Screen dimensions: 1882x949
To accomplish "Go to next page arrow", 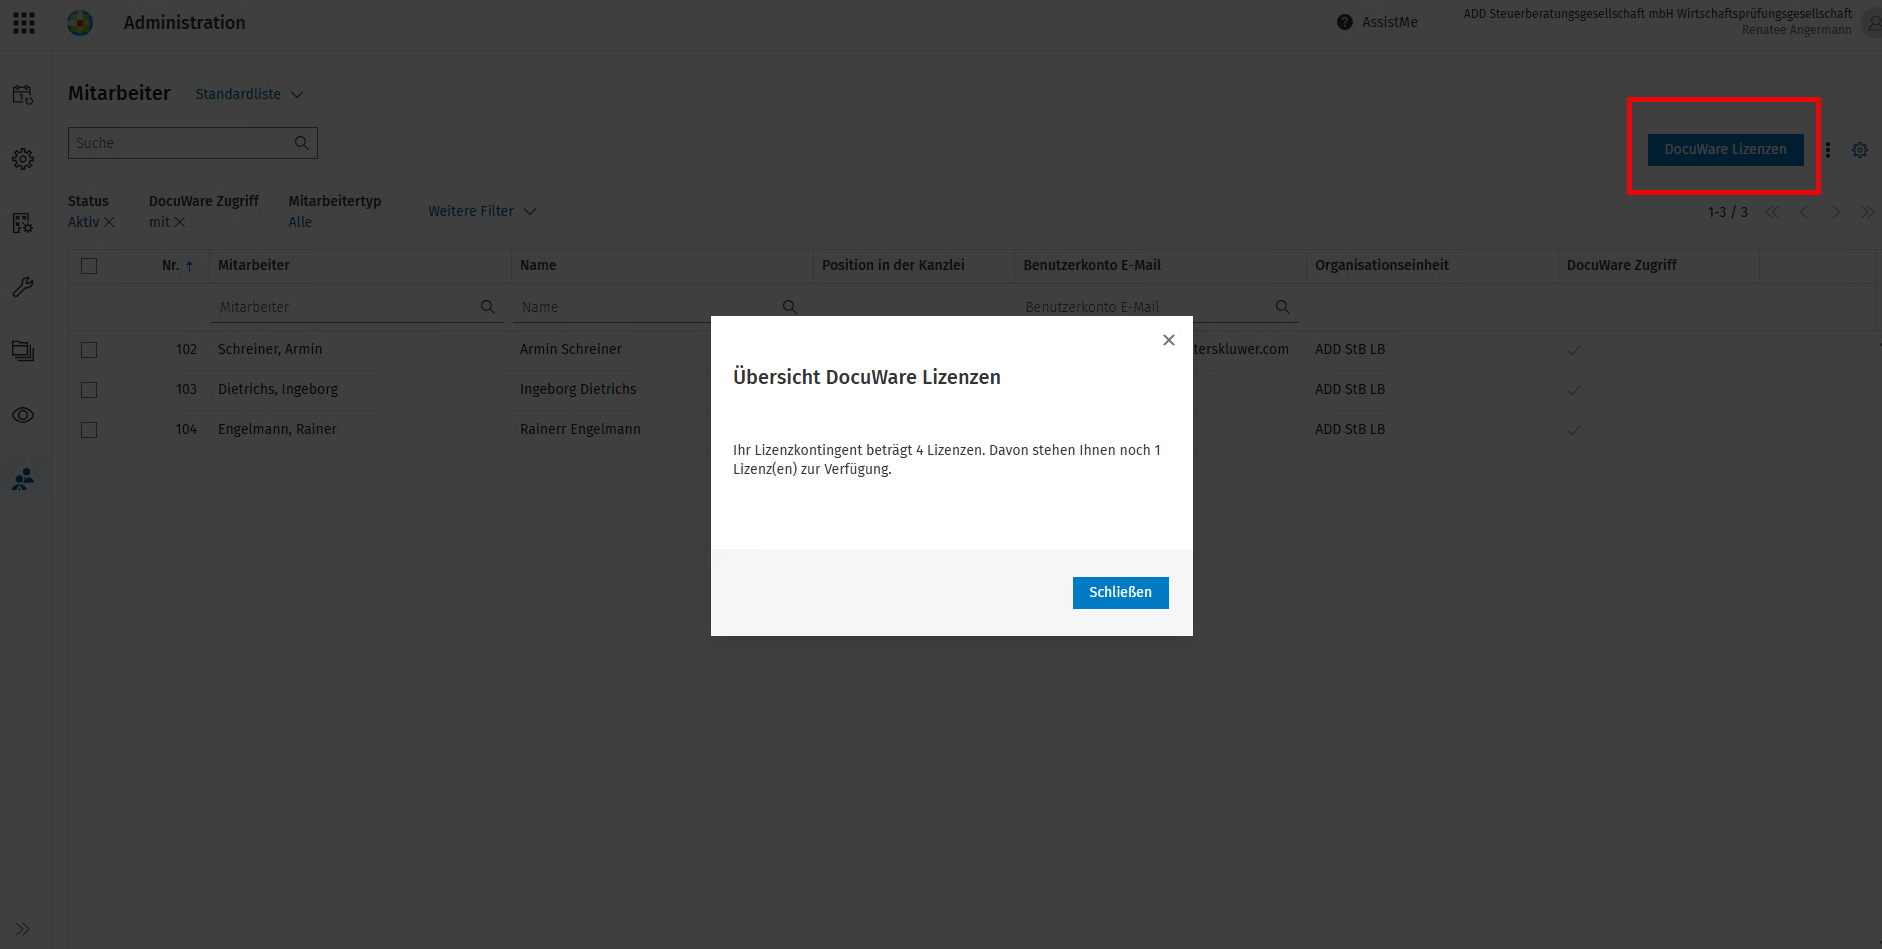I will click(x=1836, y=212).
